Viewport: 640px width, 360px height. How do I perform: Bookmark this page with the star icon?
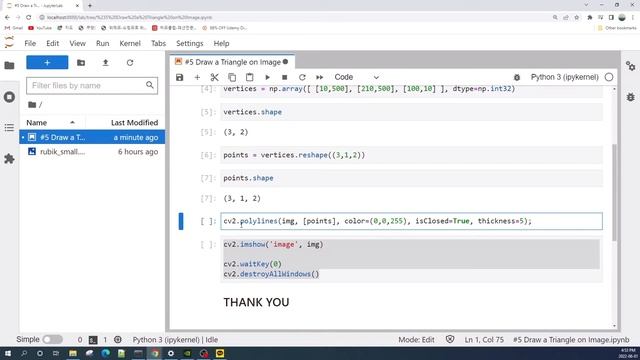pyautogui.click(x=576, y=18)
